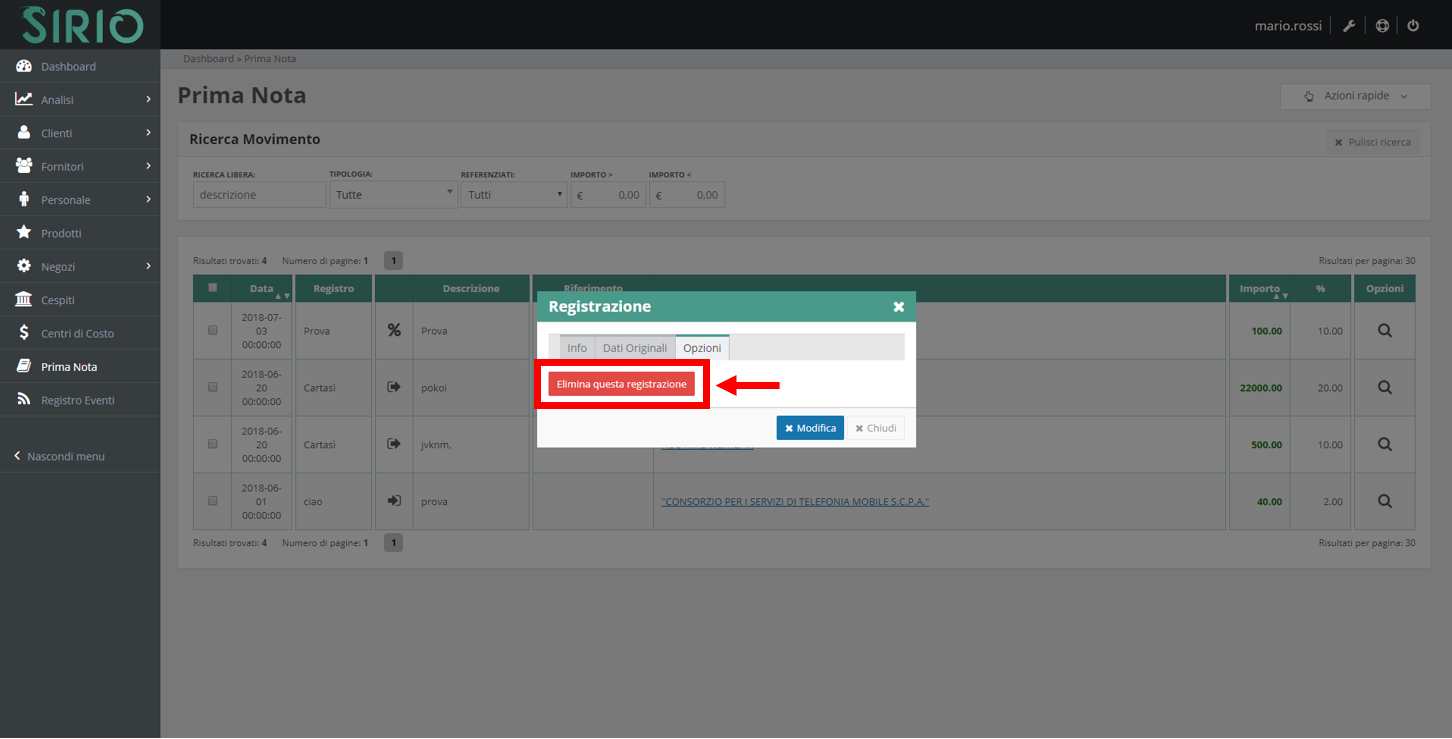Click the wrench settings icon in header

click(x=1349, y=26)
